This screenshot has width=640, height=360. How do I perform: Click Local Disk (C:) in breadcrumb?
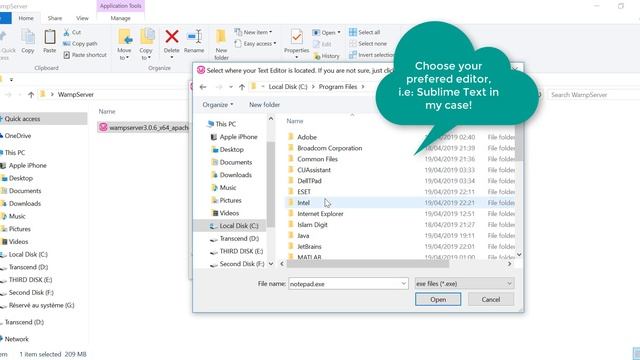tap(288, 87)
